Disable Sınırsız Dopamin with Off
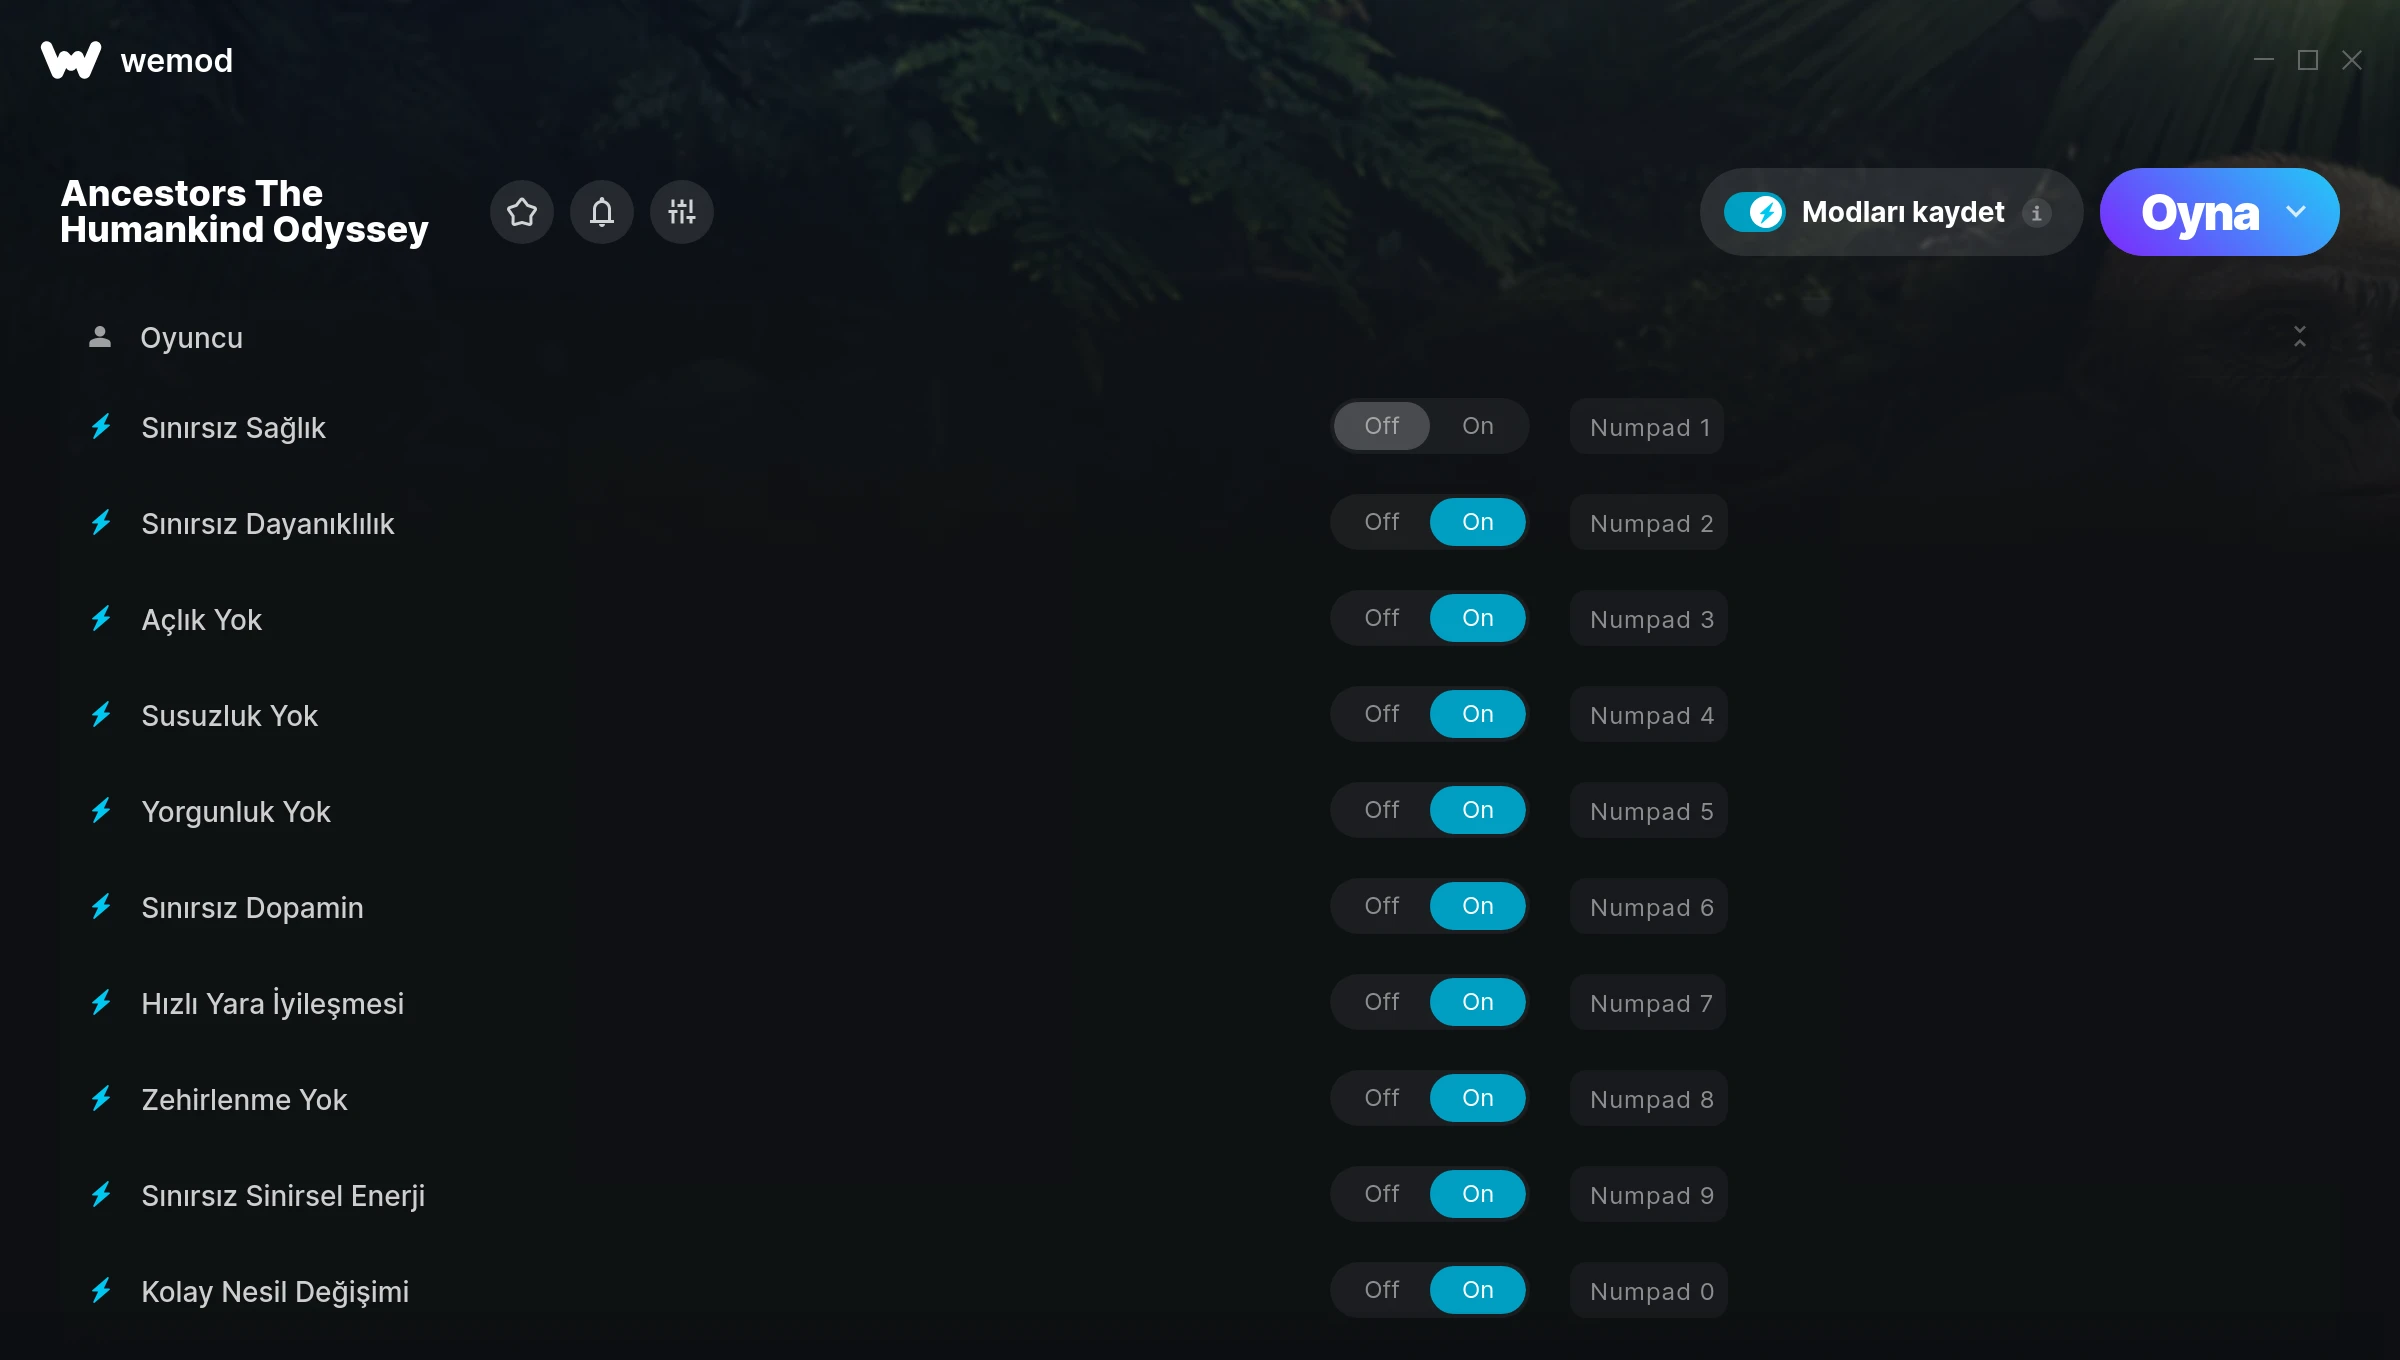The image size is (2400, 1360). pyautogui.click(x=1382, y=906)
